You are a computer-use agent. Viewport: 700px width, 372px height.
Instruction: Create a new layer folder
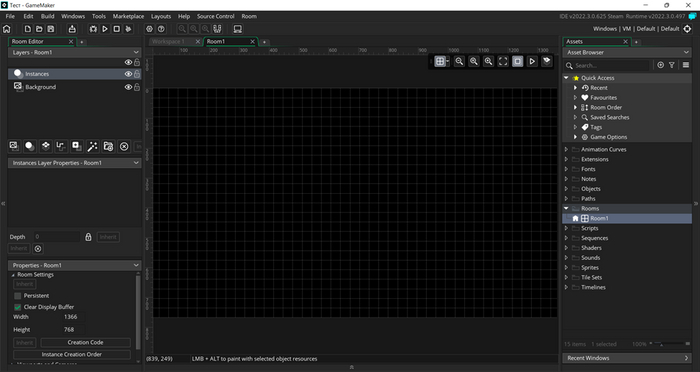pos(108,146)
